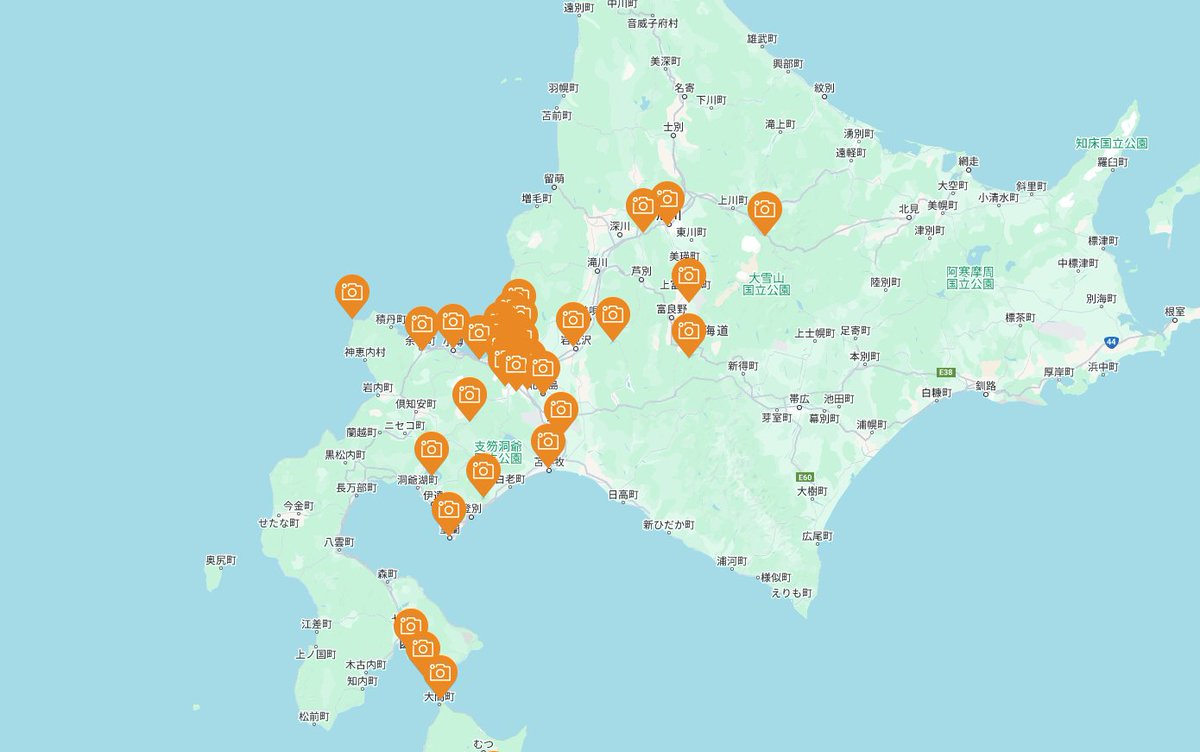Viewport: 1200px width, 752px height.
Task: Click the route 44 road badge
Action: pos(1110,341)
